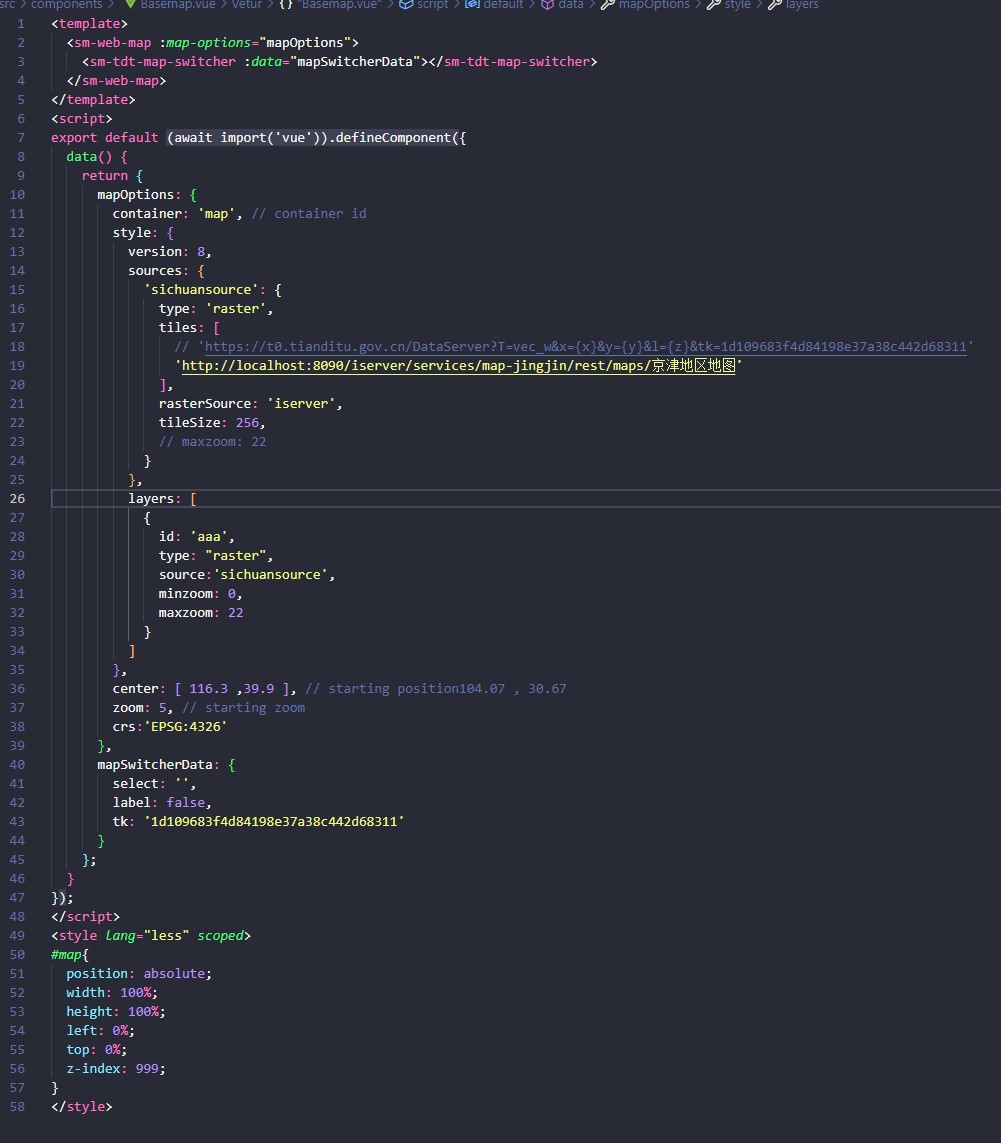
Task: Click the Vue file icon before Basemap.vue breadcrumb
Action: [x=131, y=4]
